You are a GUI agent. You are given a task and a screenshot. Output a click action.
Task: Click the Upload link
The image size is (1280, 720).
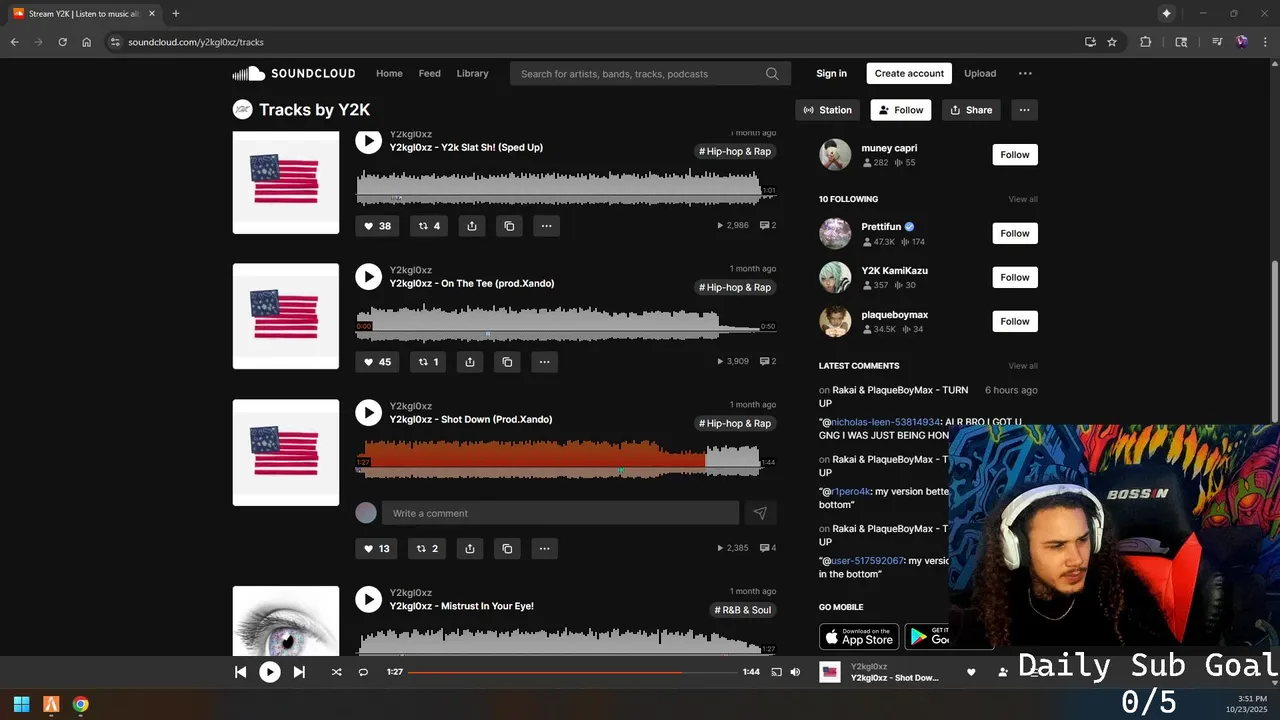tap(980, 73)
